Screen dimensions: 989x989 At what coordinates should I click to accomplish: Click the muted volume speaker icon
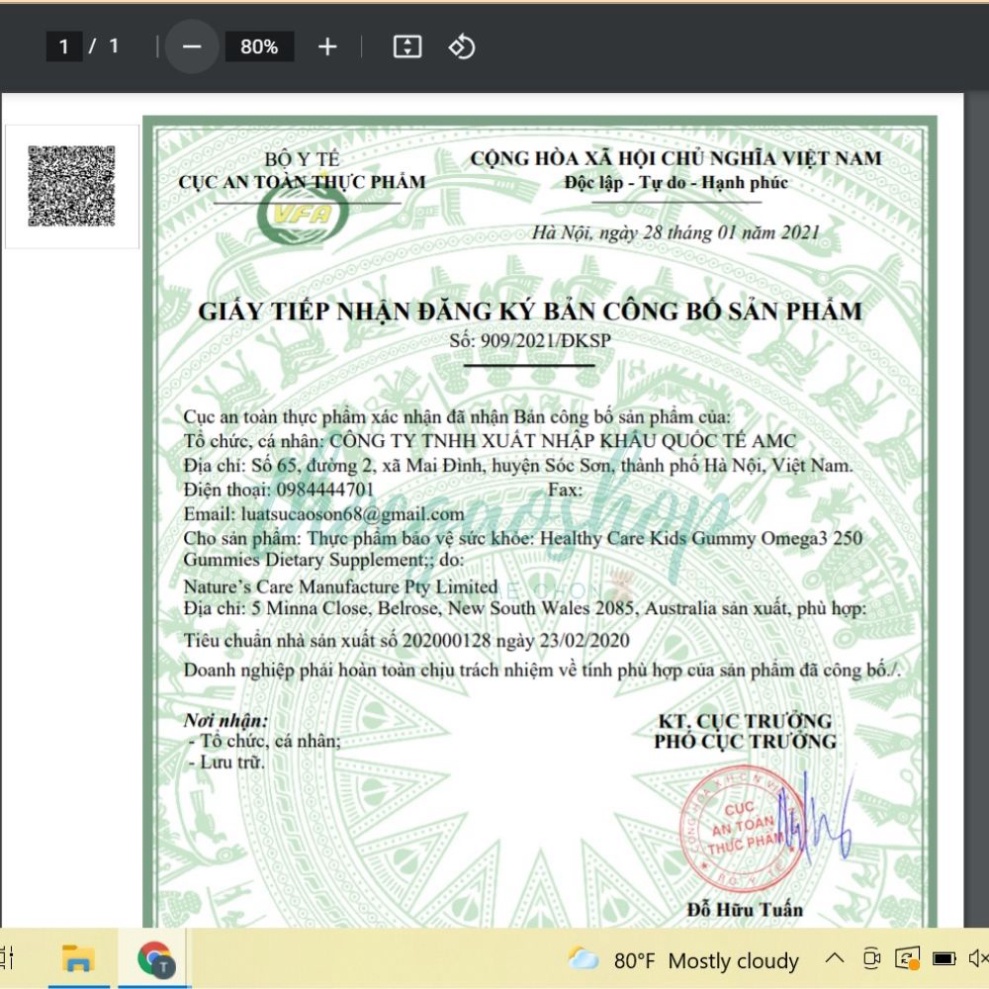(978, 960)
